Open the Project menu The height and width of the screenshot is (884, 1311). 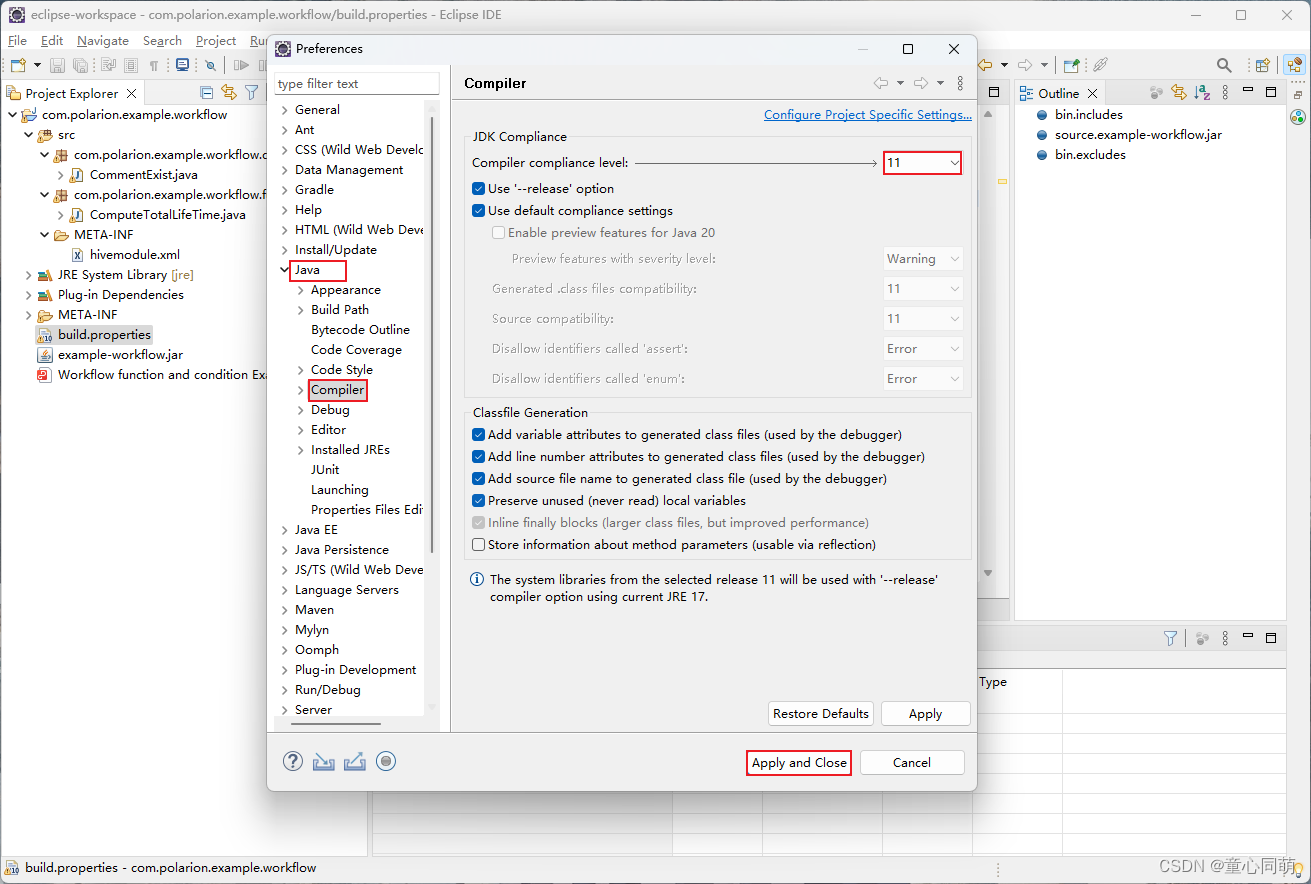(216, 41)
